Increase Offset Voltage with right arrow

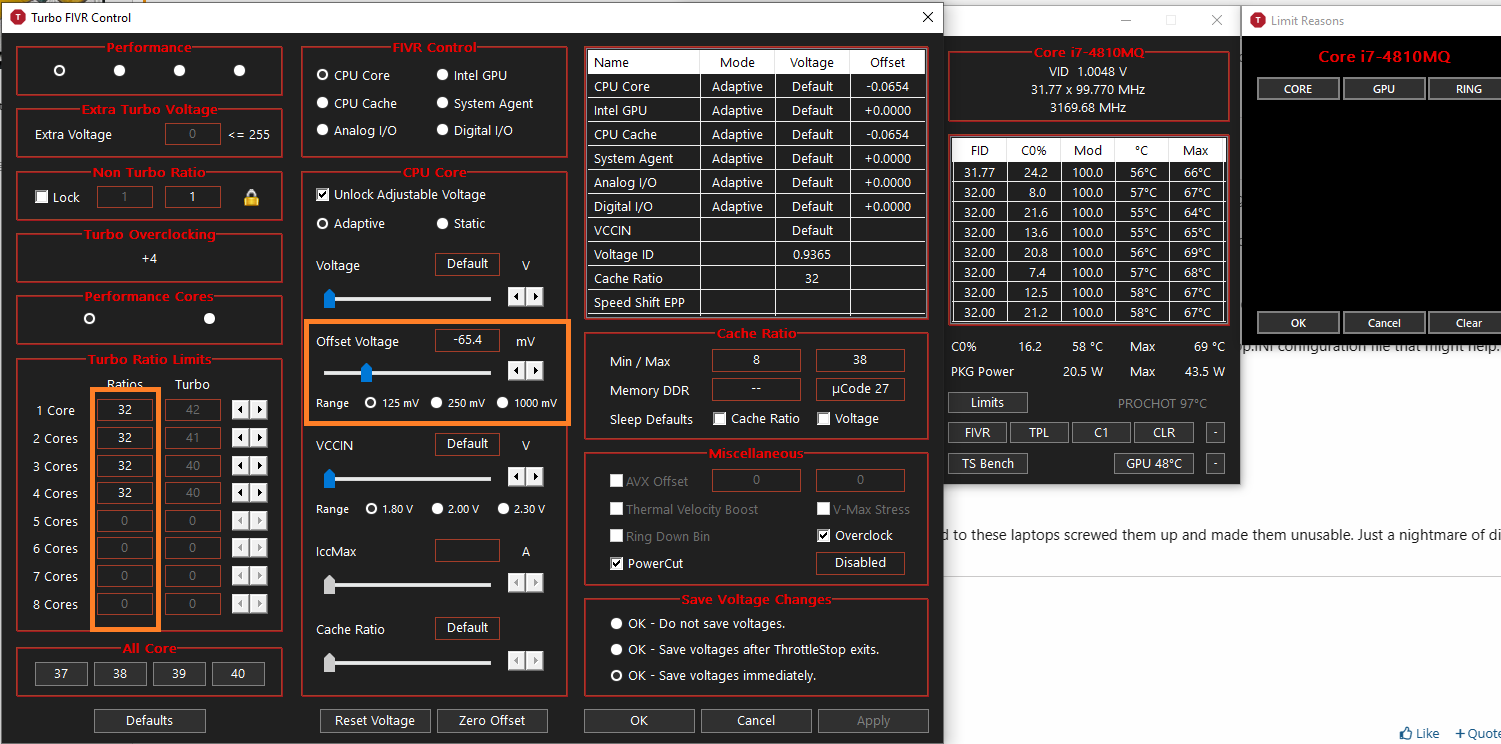(x=535, y=371)
